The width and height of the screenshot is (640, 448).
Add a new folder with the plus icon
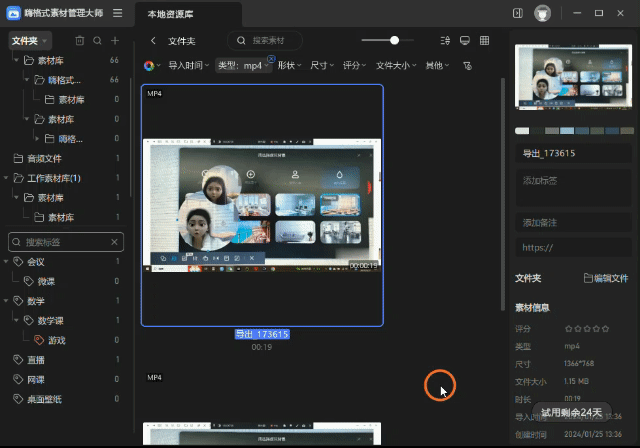115,40
